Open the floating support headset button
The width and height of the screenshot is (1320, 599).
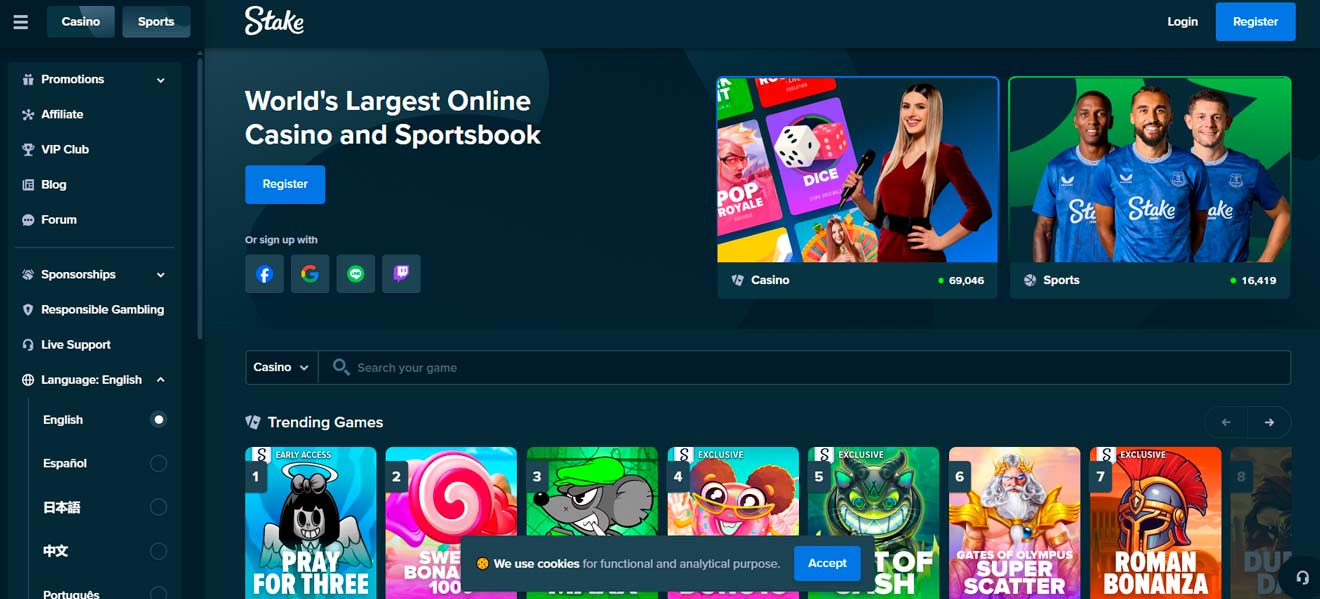1302,577
